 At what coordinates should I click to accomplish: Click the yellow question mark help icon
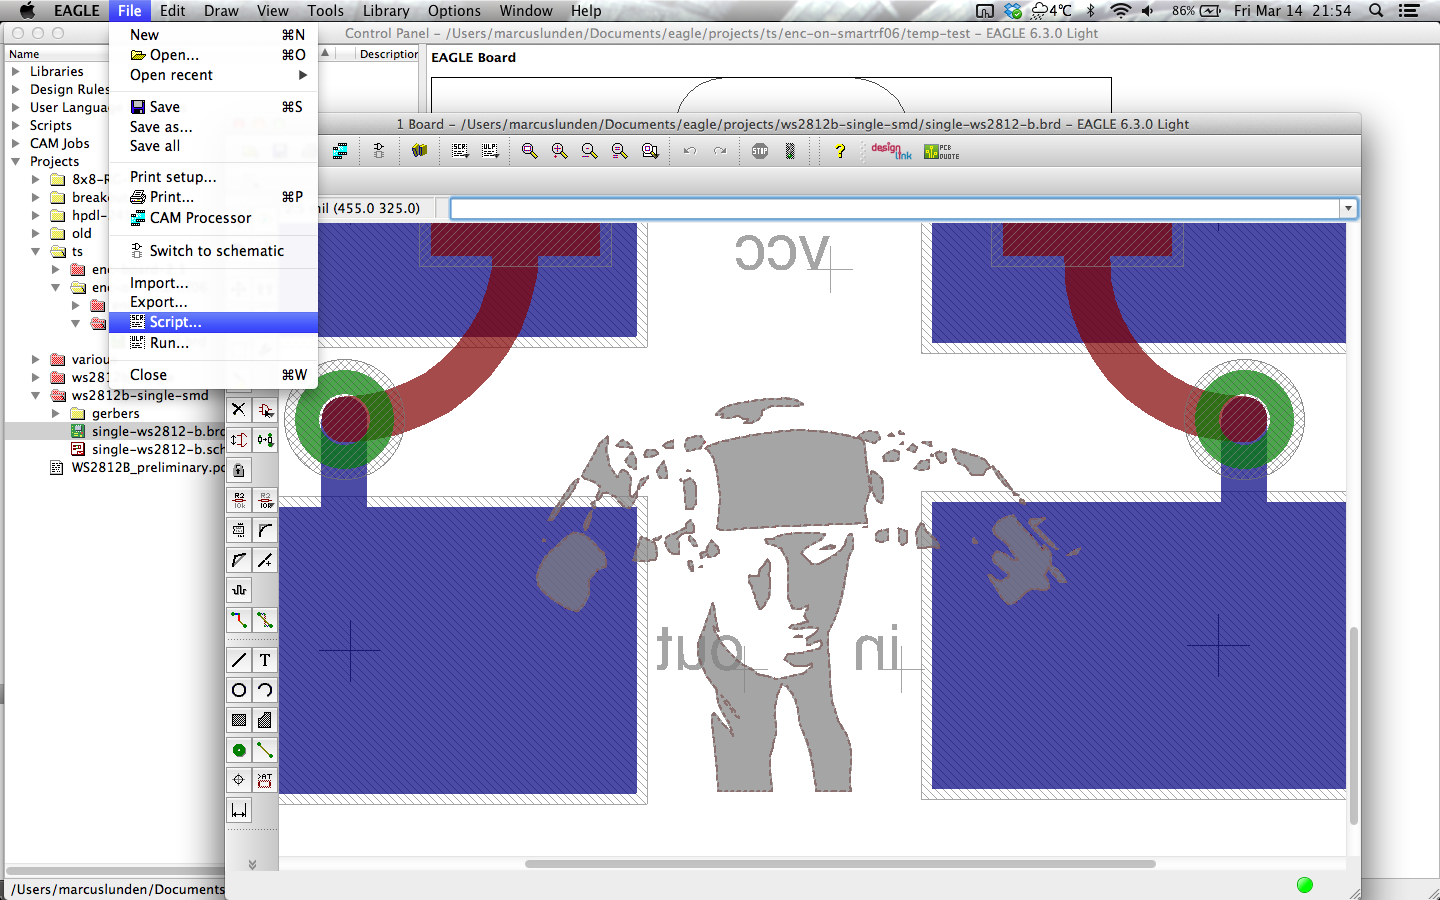click(x=840, y=151)
